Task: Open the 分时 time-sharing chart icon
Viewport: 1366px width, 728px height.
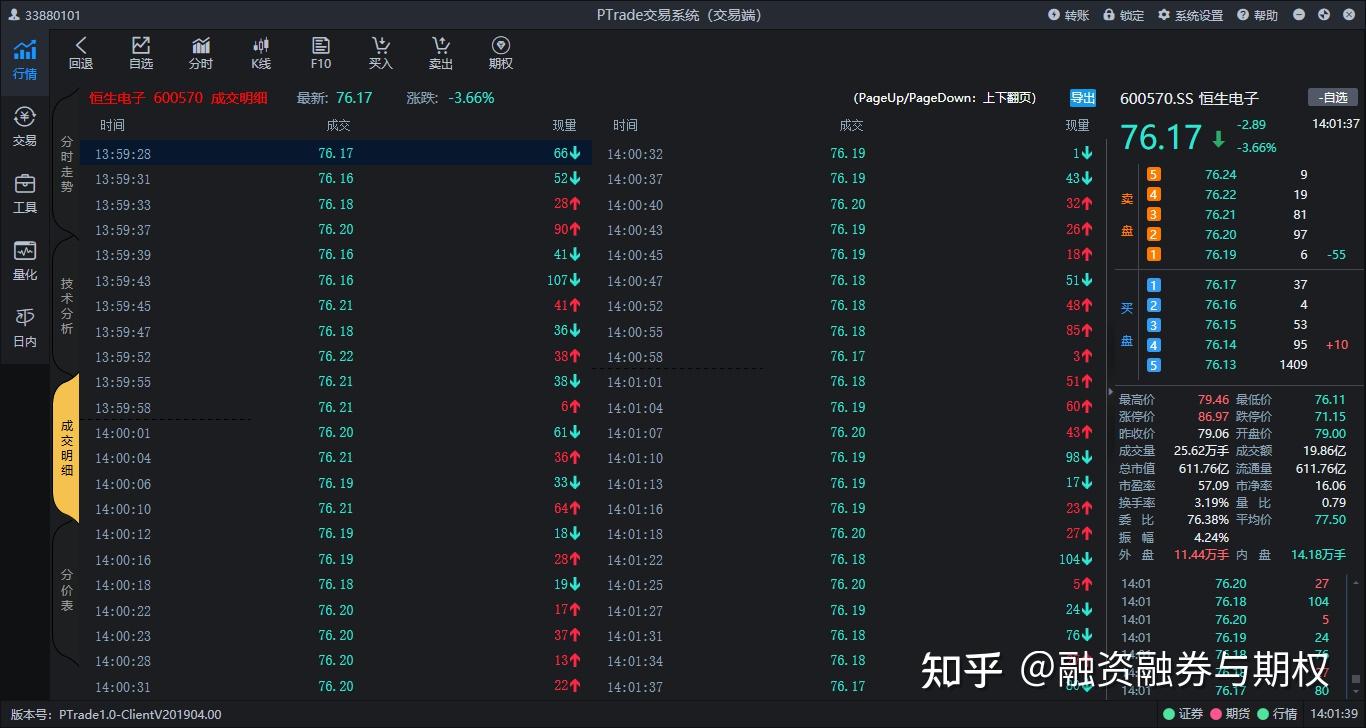Action: pyautogui.click(x=201, y=53)
